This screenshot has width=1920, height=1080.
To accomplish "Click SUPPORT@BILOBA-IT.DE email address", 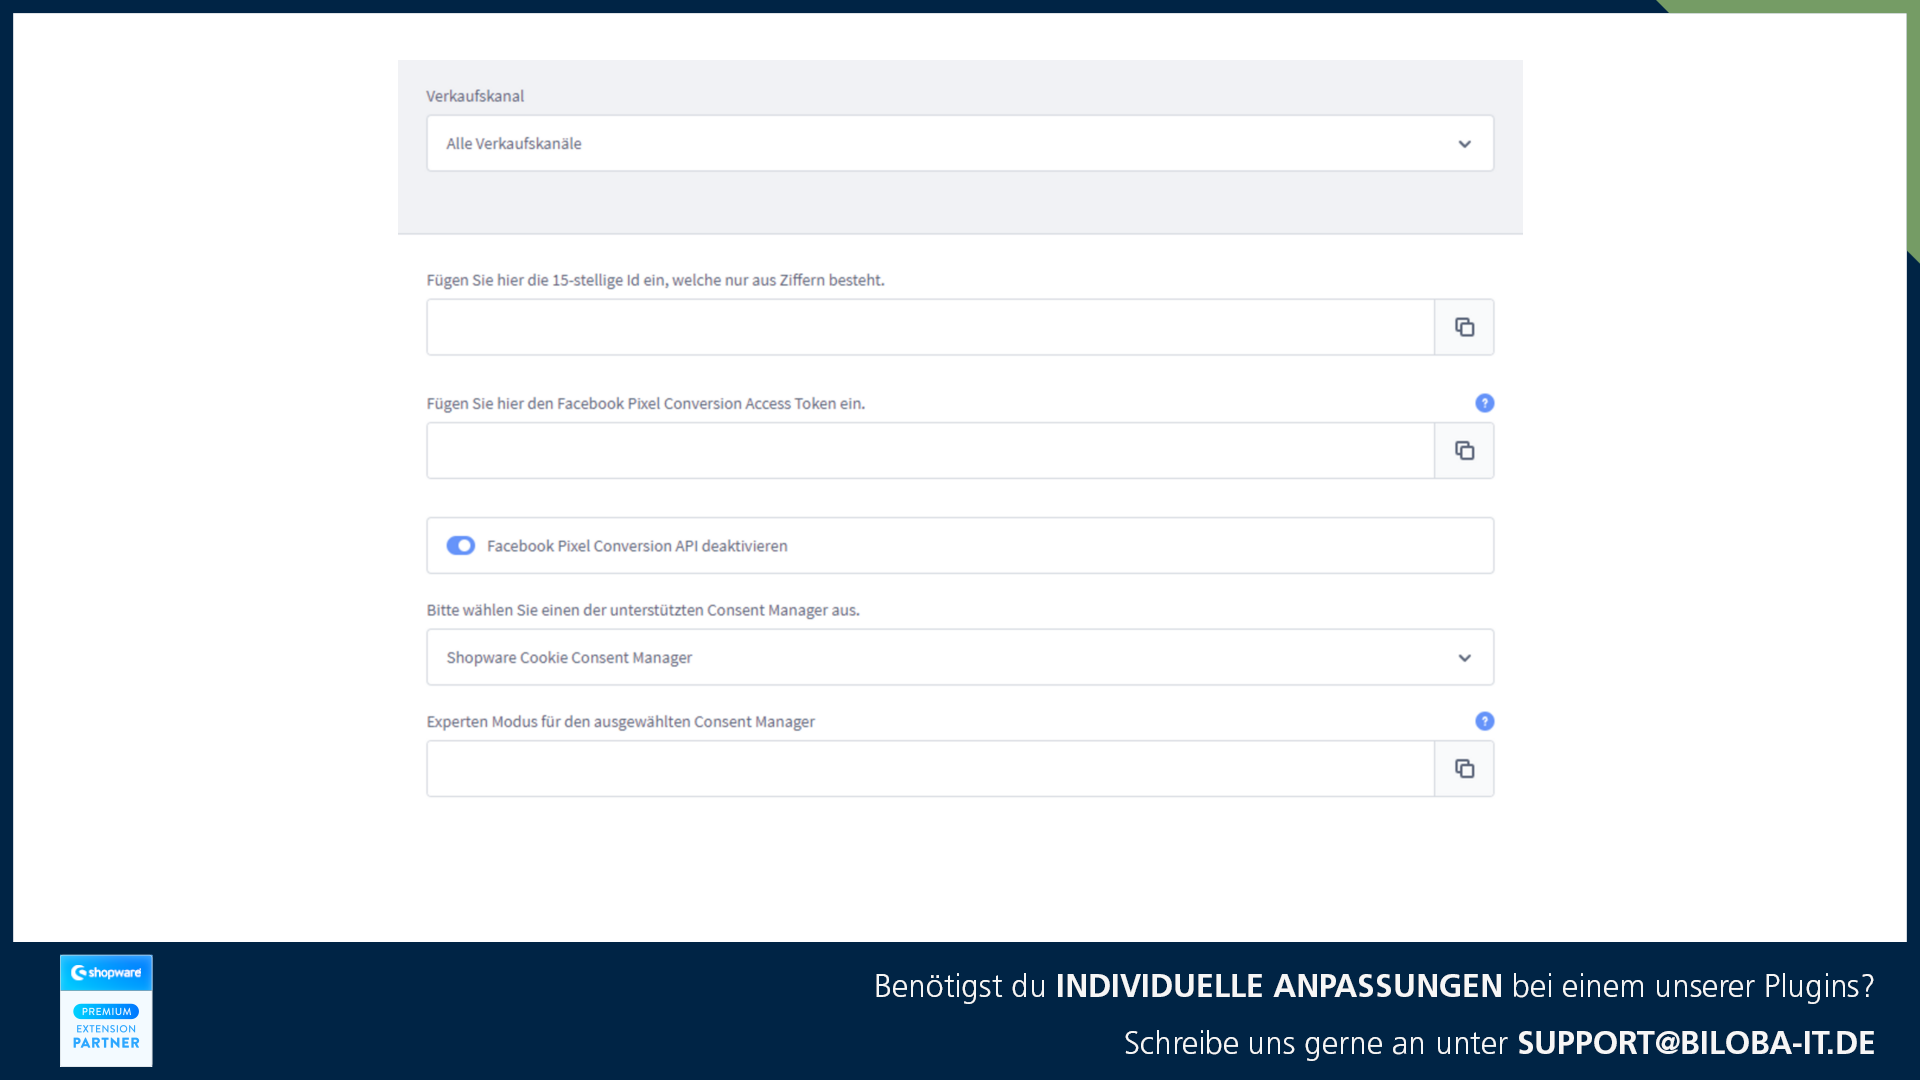I will coord(1696,1043).
